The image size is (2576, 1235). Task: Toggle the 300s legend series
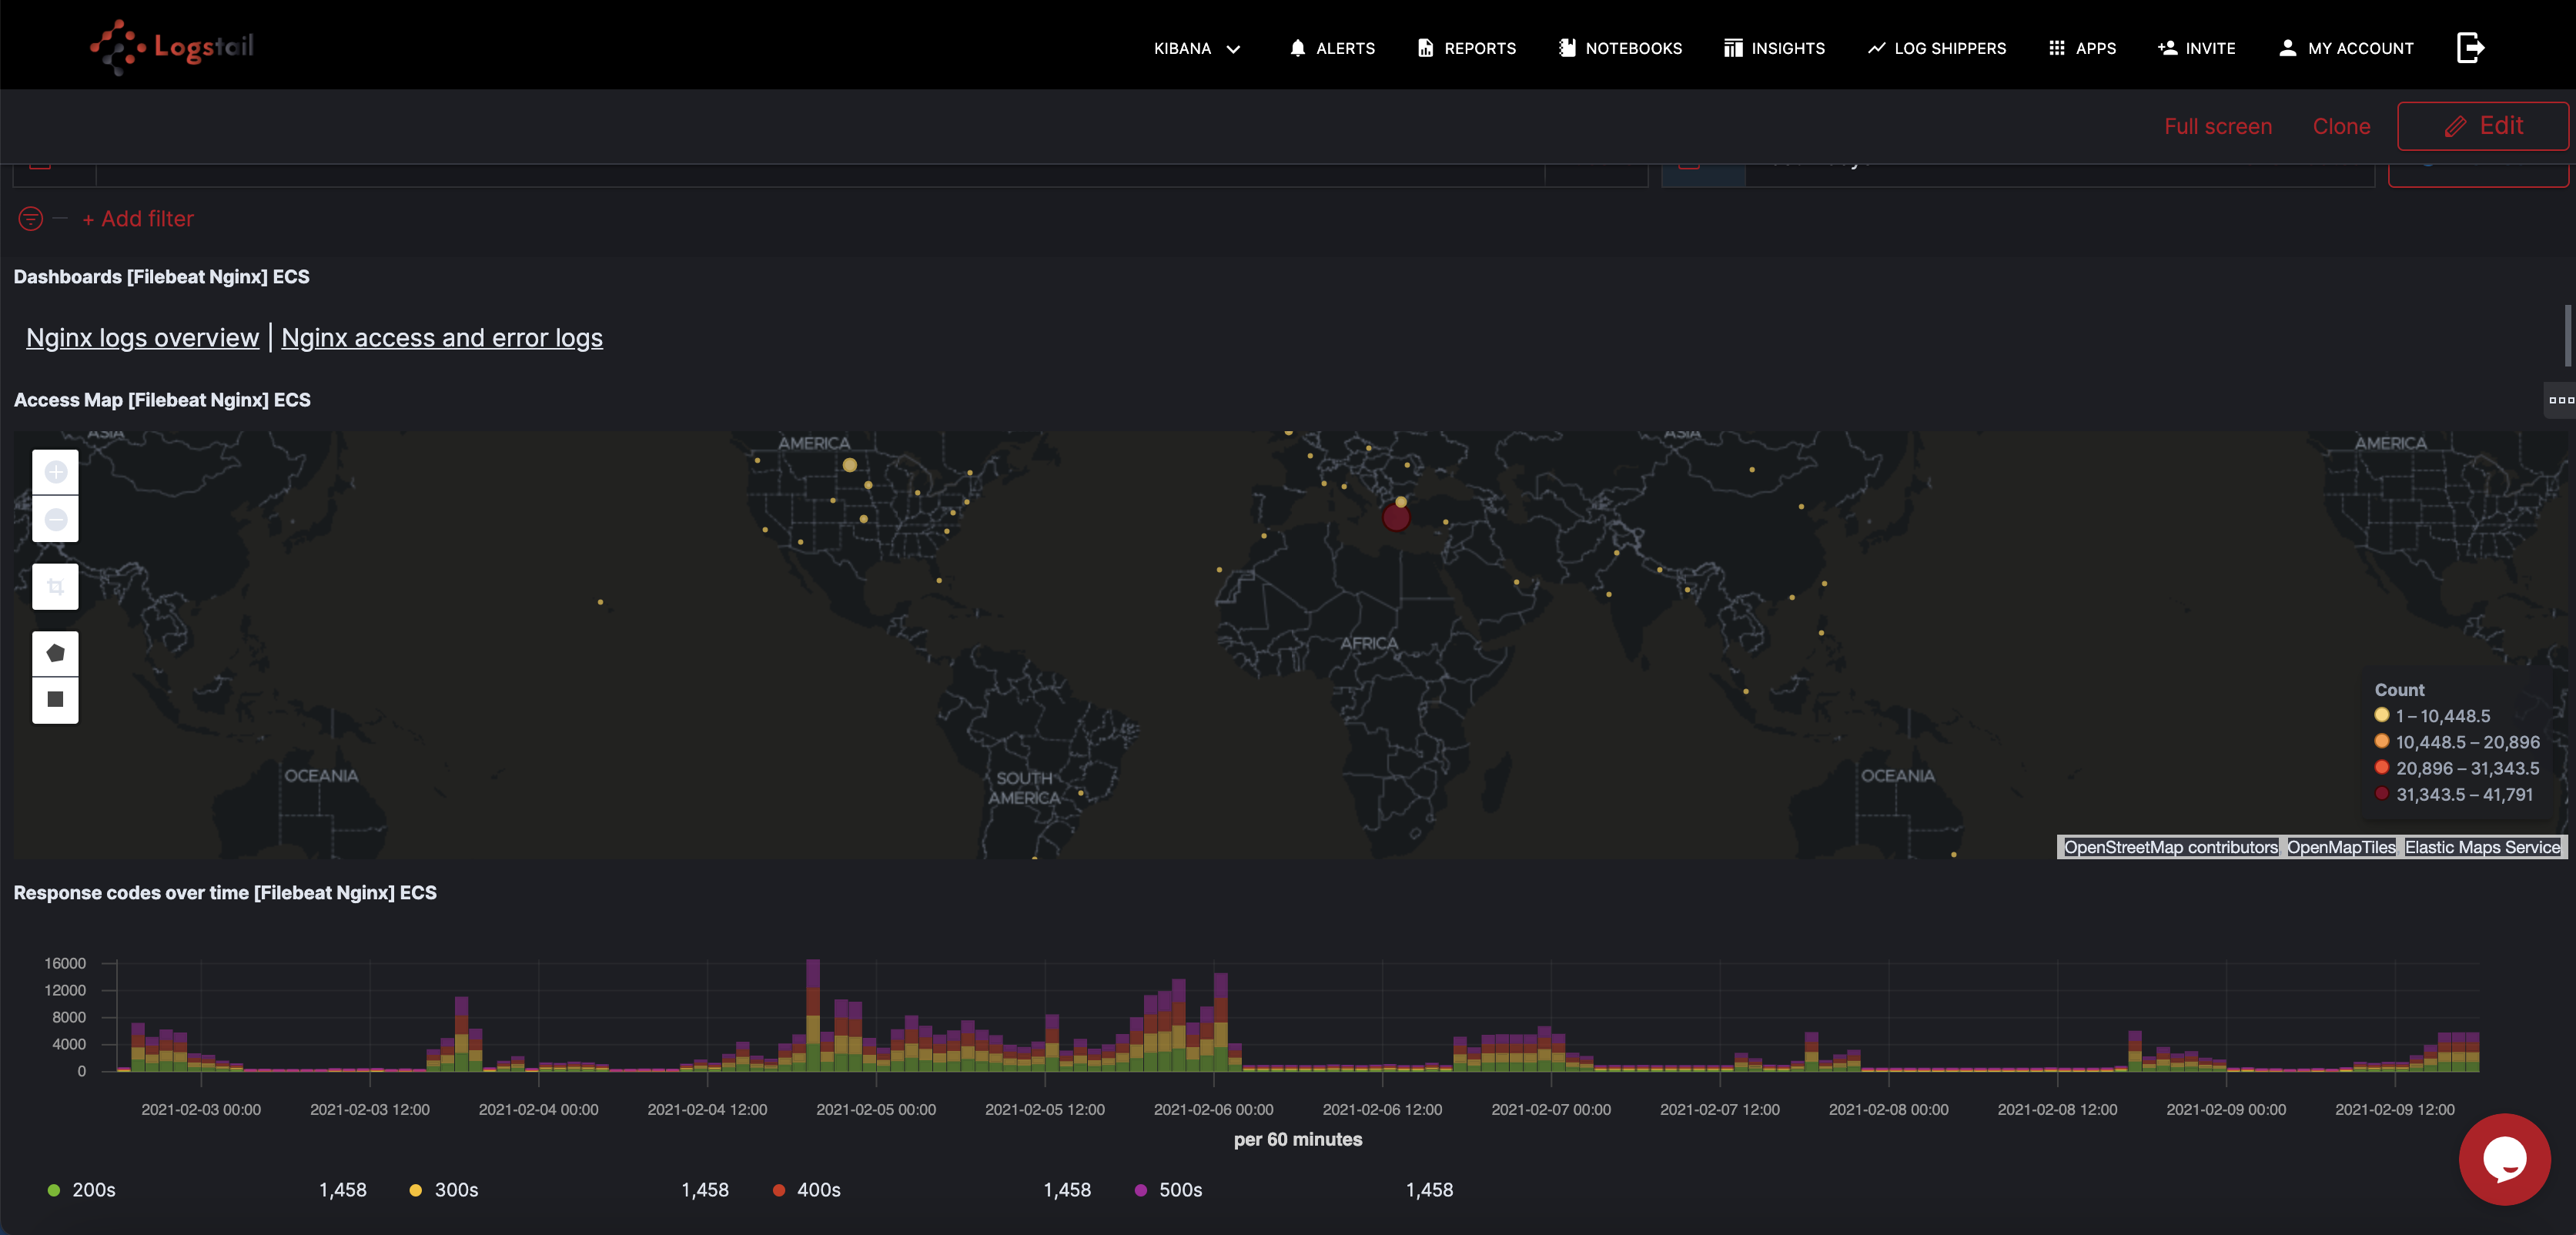[x=455, y=1190]
